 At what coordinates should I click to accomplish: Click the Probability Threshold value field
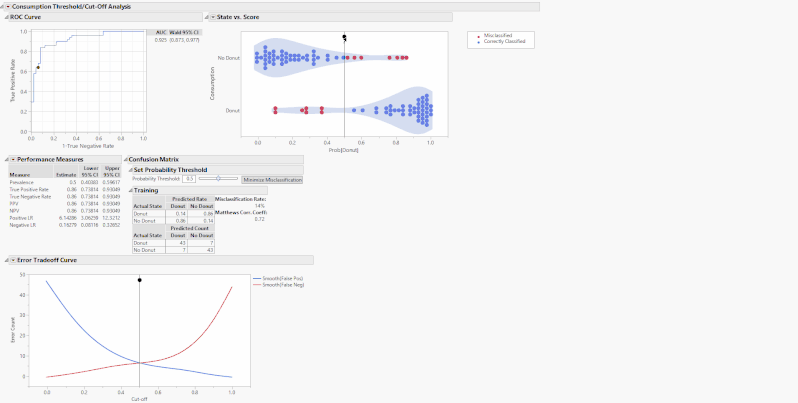[189, 179]
